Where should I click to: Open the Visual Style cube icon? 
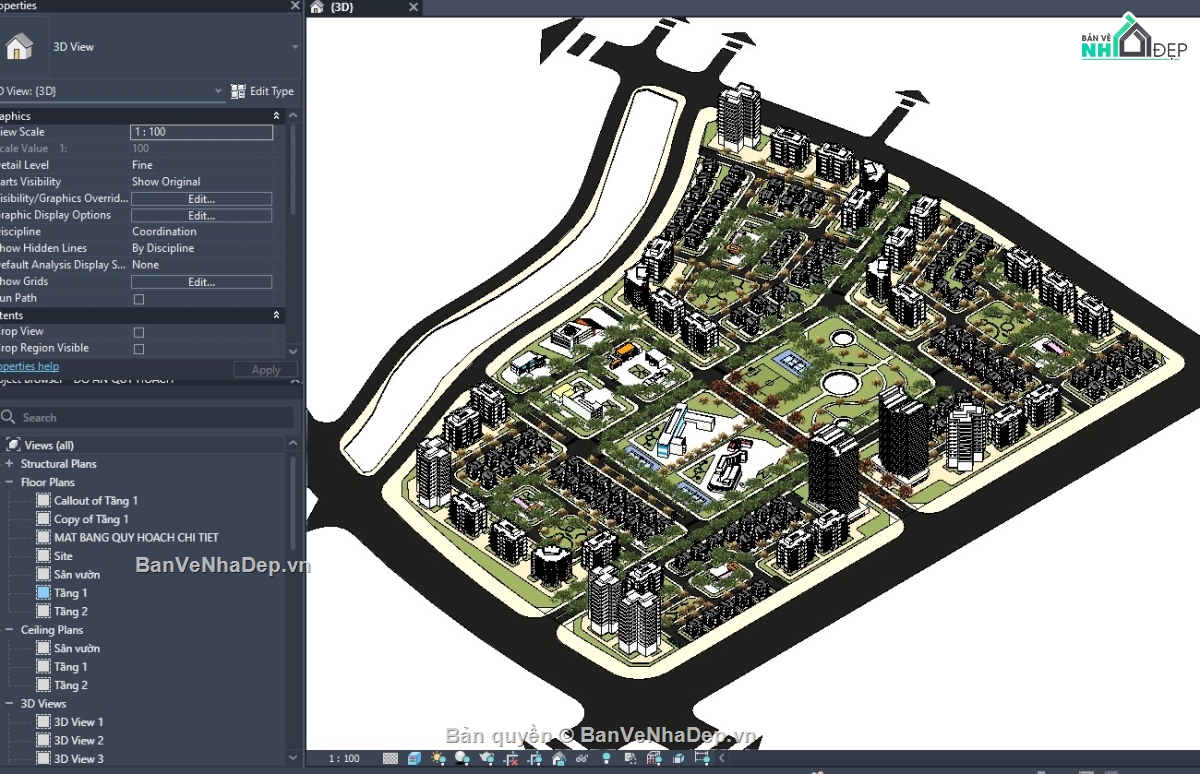pyautogui.click(x=414, y=758)
